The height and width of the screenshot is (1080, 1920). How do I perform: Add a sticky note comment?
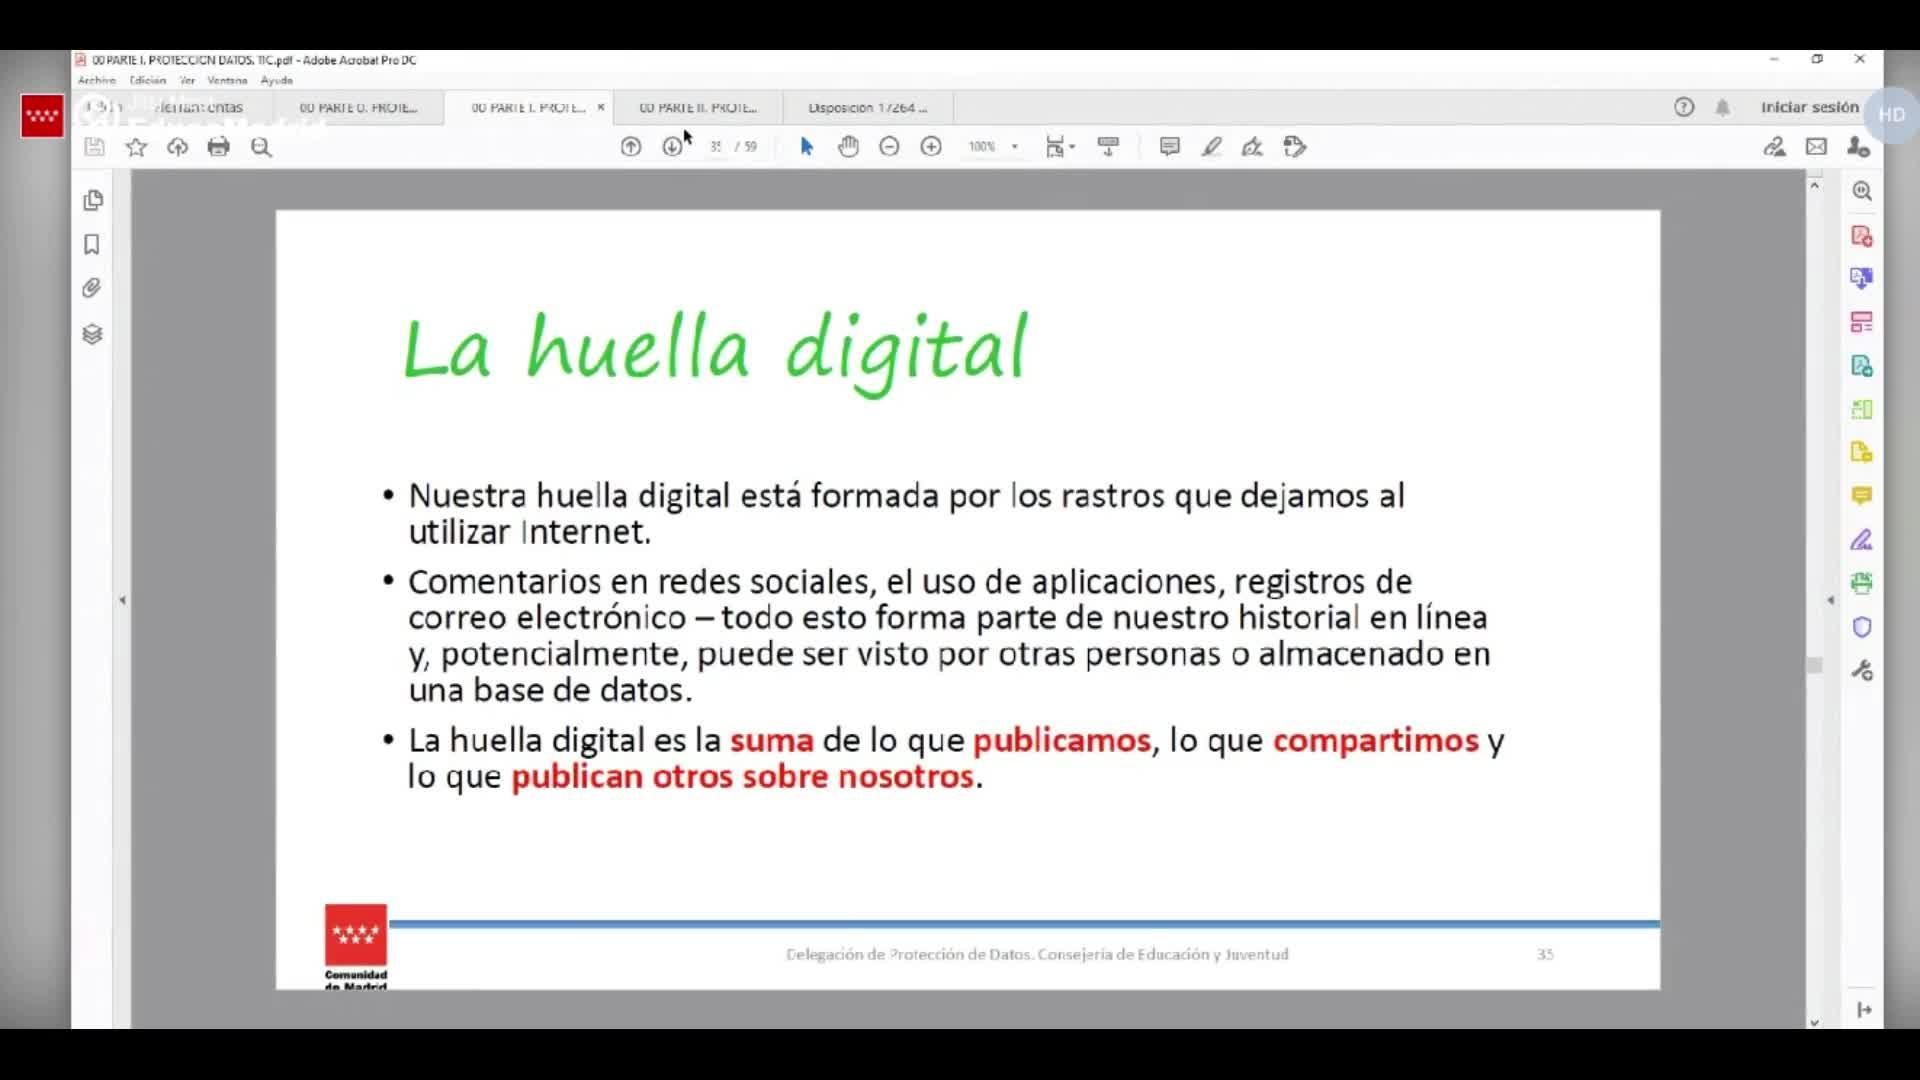(x=1169, y=147)
